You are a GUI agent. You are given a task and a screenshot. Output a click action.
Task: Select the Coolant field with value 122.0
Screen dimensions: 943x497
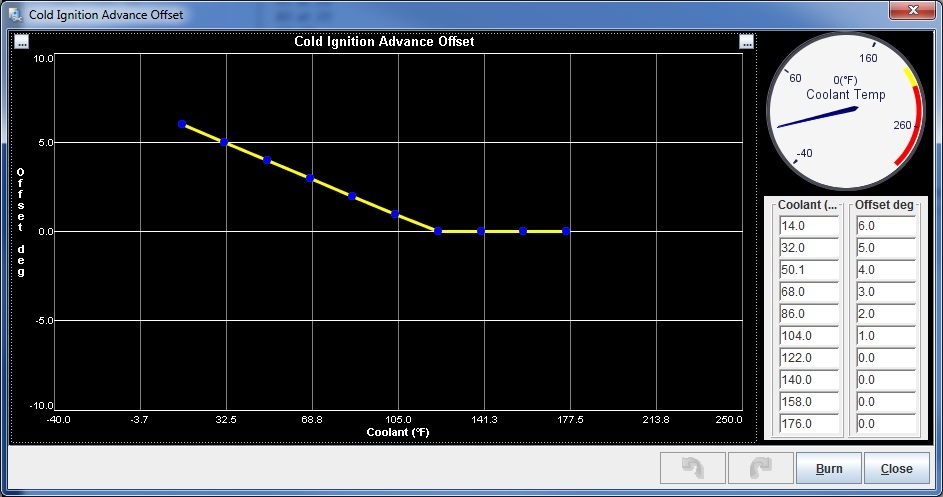(x=808, y=357)
